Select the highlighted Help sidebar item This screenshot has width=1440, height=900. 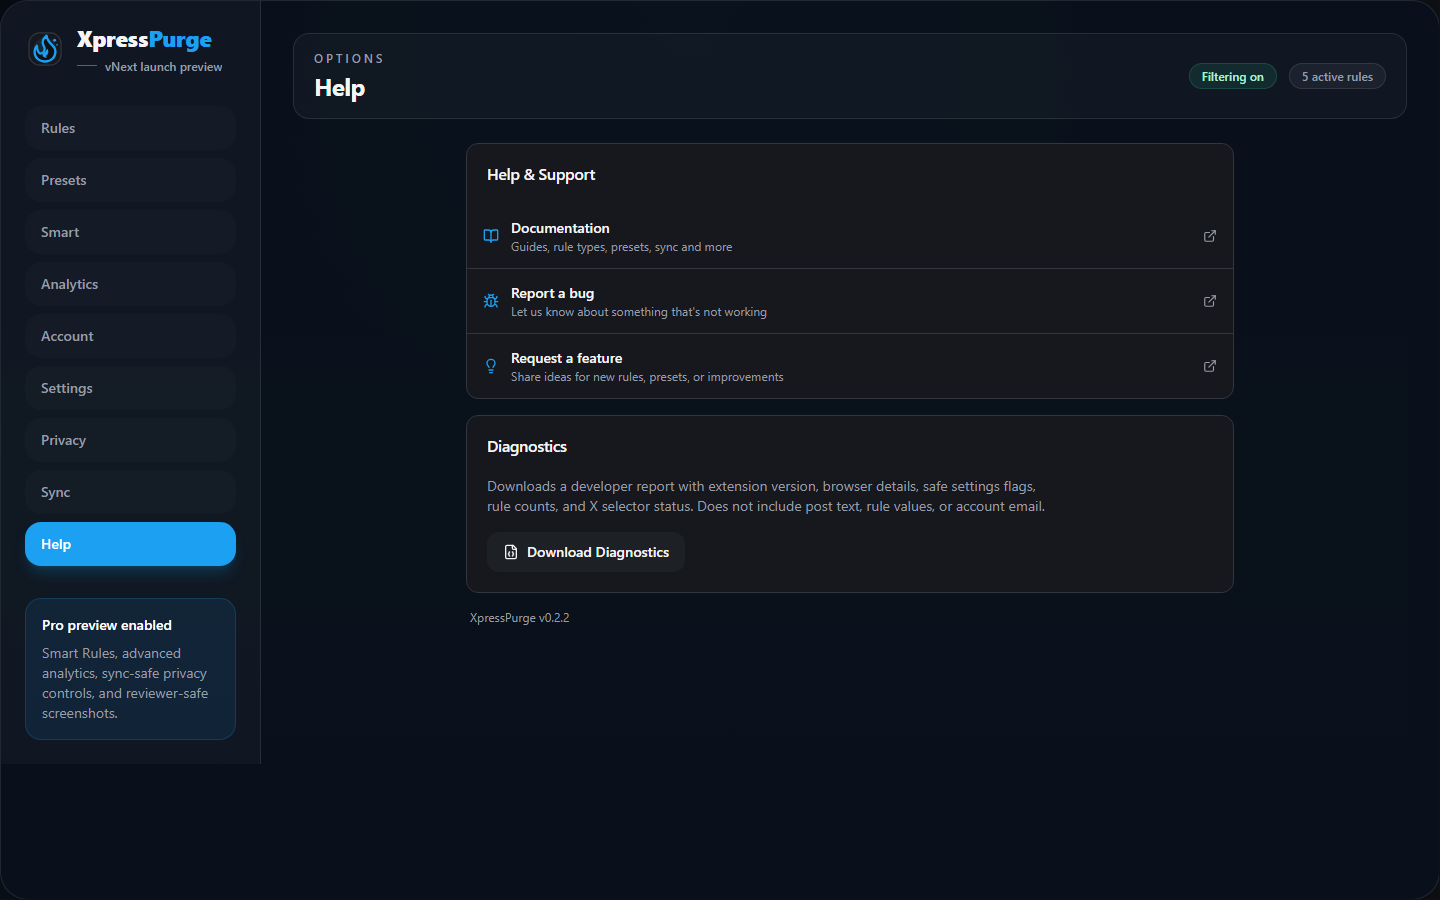pyautogui.click(x=130, y=544)
